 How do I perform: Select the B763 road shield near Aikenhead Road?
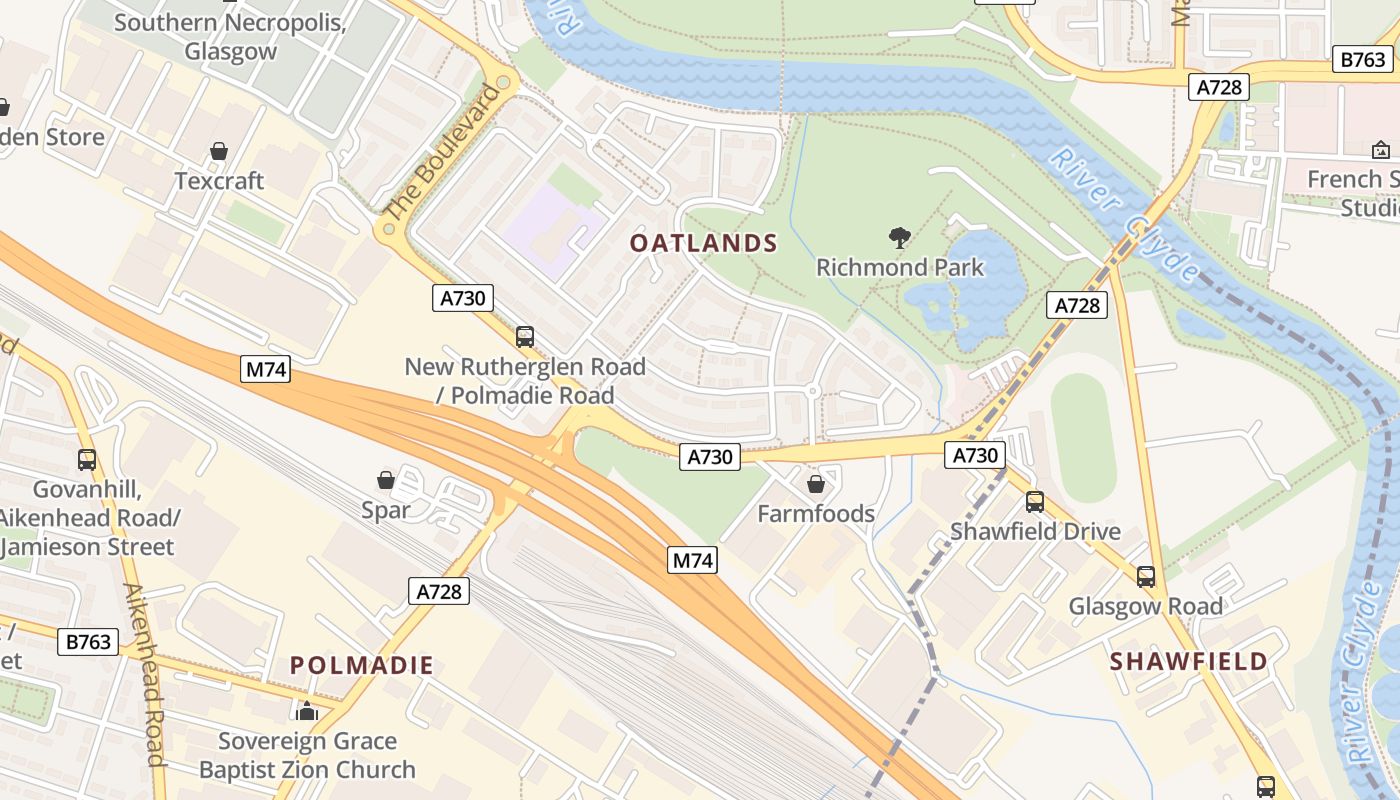[88, 642]
